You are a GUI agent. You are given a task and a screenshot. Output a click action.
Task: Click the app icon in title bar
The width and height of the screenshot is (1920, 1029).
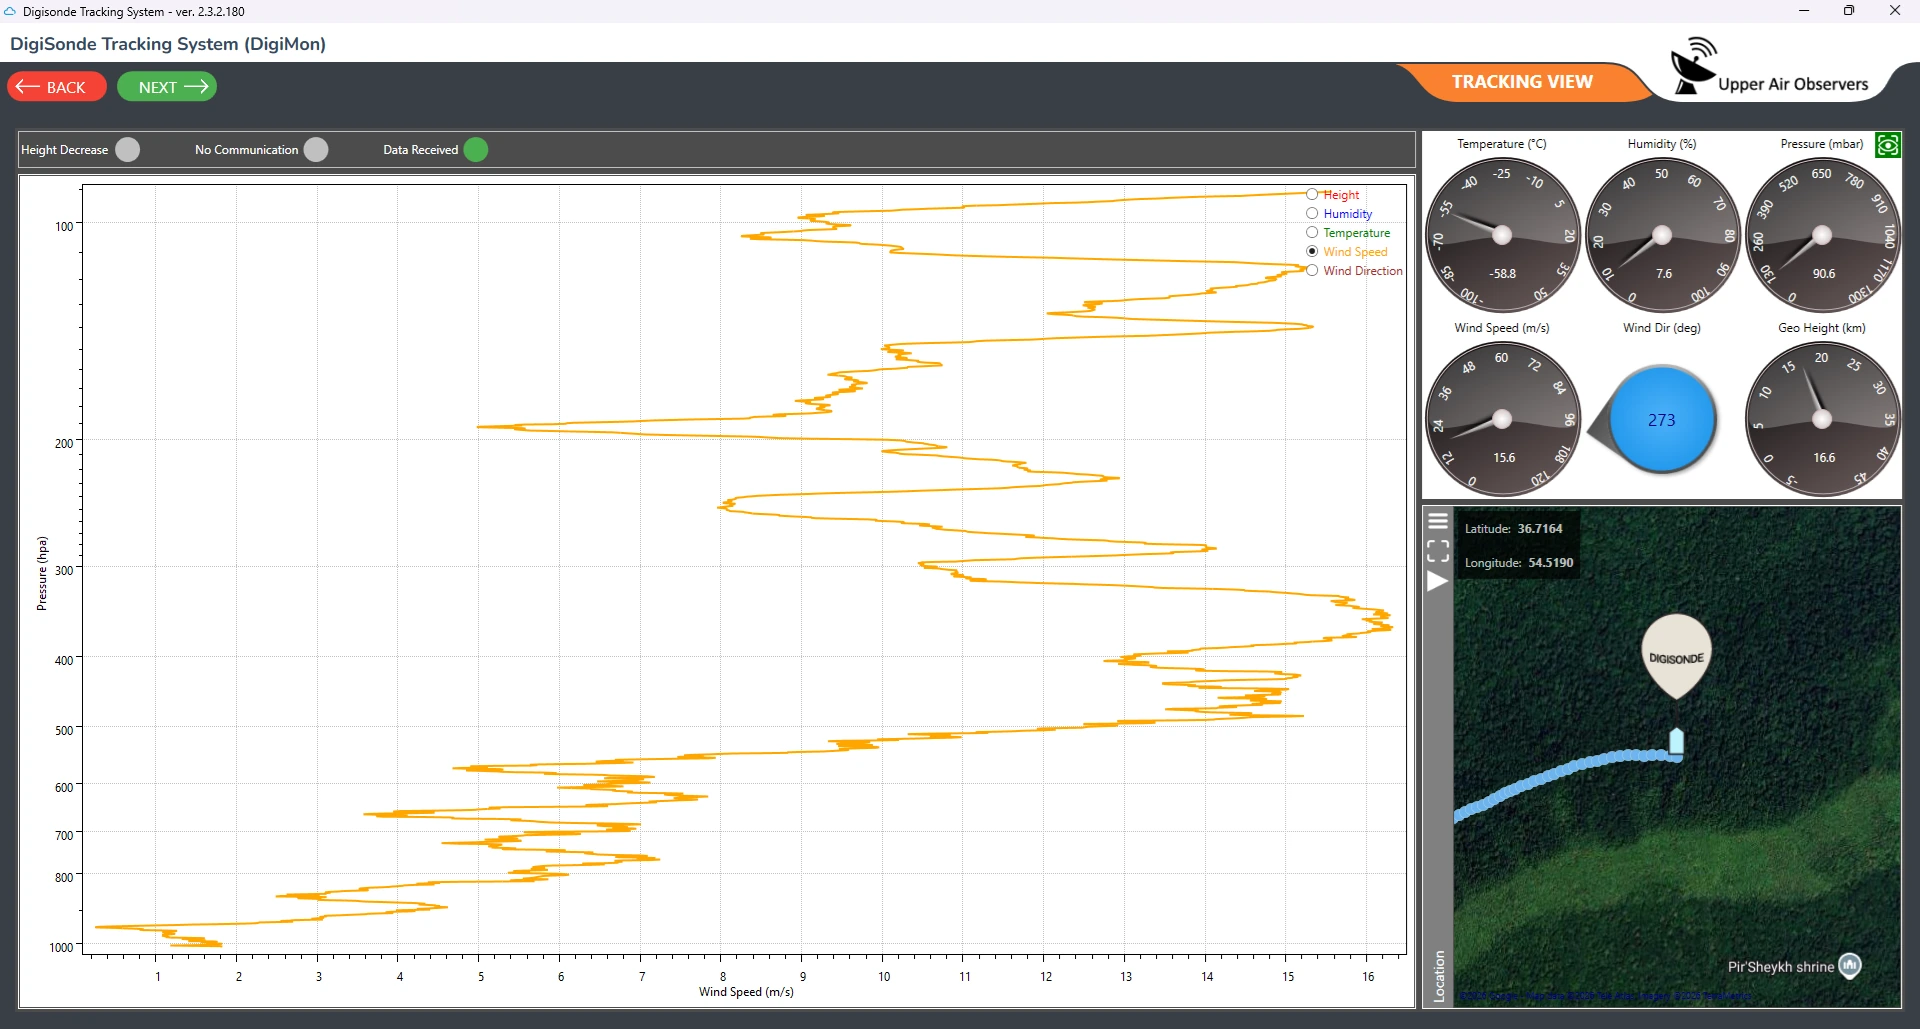11,11
